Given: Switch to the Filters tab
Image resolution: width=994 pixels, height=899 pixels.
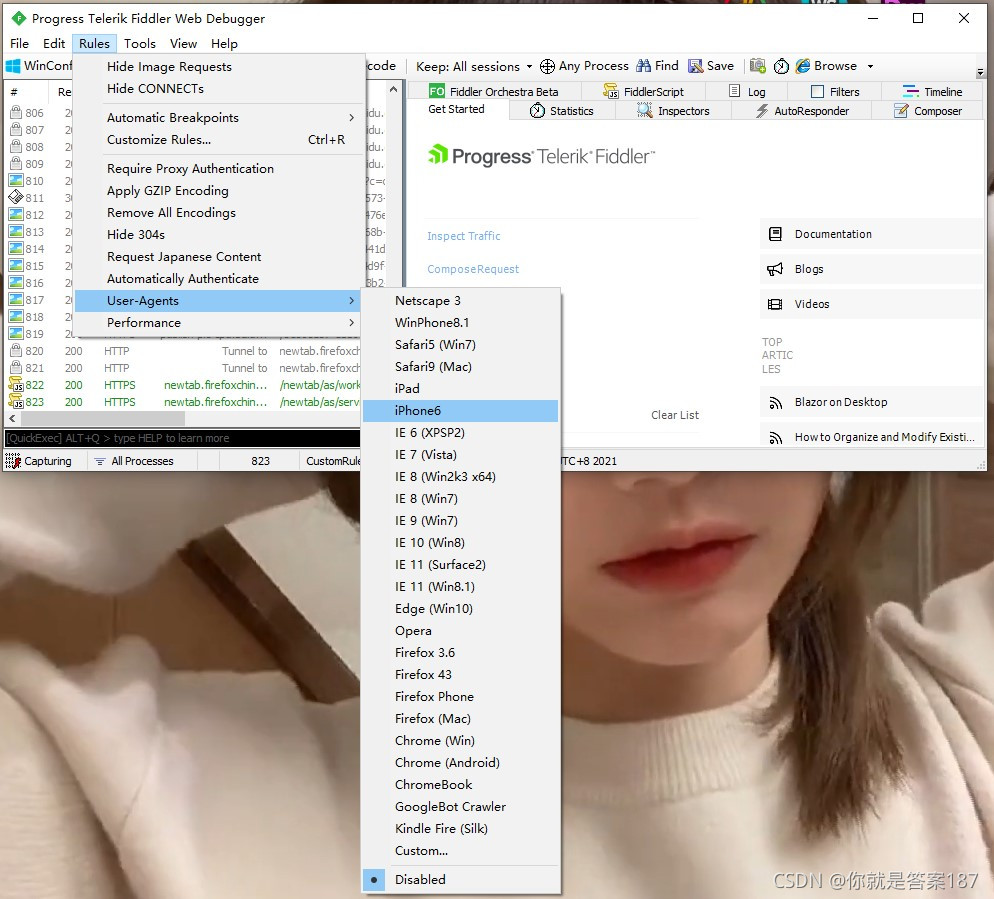Looking at the screenshot, I should [835, 92].
